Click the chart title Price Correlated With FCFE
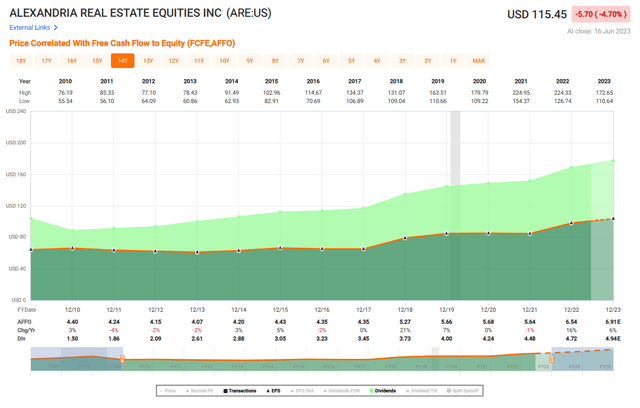The image size is (640, 408). [x=122, y=43]
